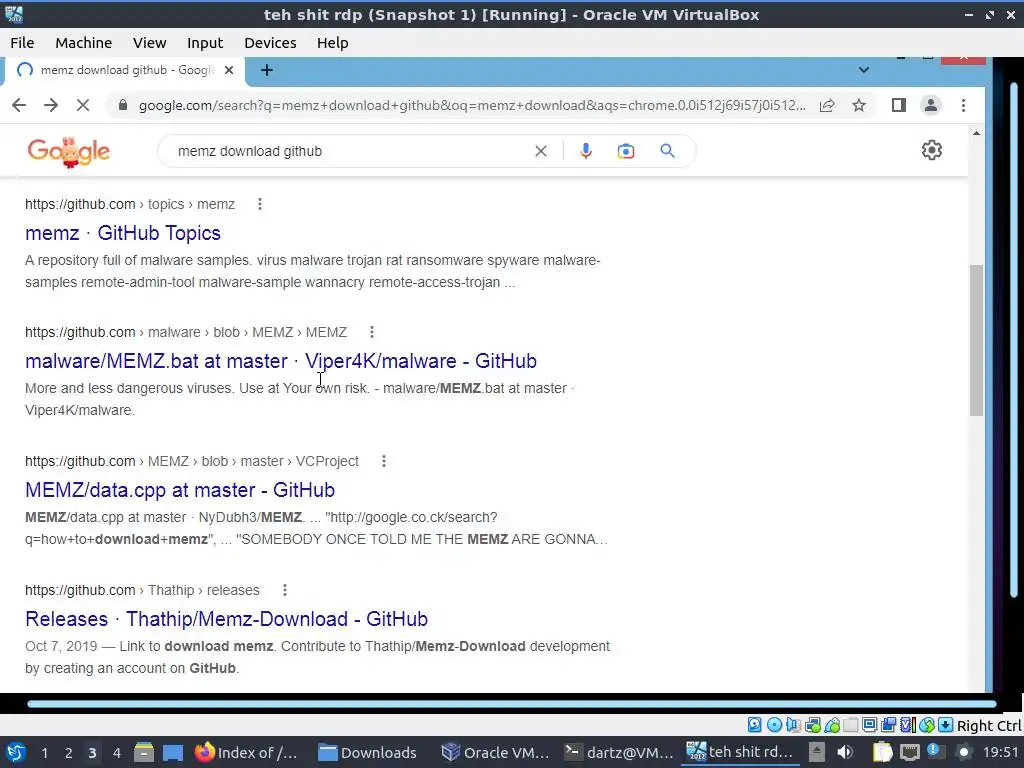Open the Devices menu
Image resolution: width=1024 pixels, height=768 pixels.
(x=270, y=42)
